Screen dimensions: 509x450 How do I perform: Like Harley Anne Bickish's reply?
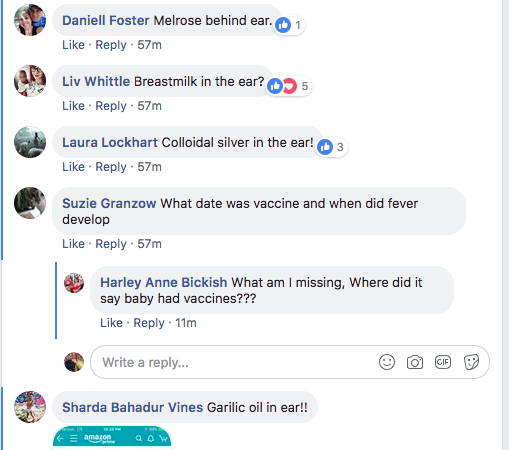pyautogui.click(x=111, y=323)
